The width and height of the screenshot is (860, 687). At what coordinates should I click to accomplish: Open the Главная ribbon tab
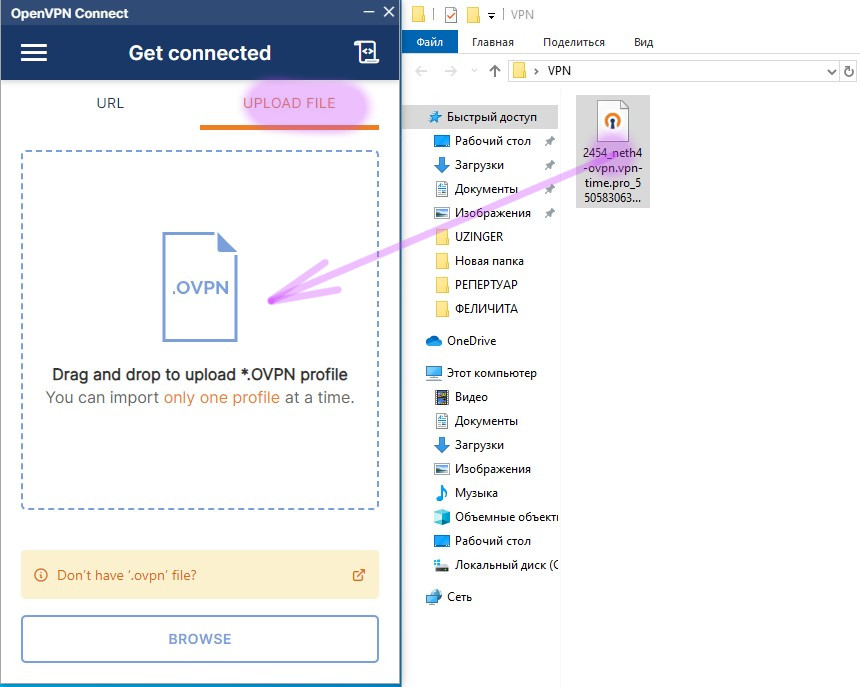coord(493,42)
